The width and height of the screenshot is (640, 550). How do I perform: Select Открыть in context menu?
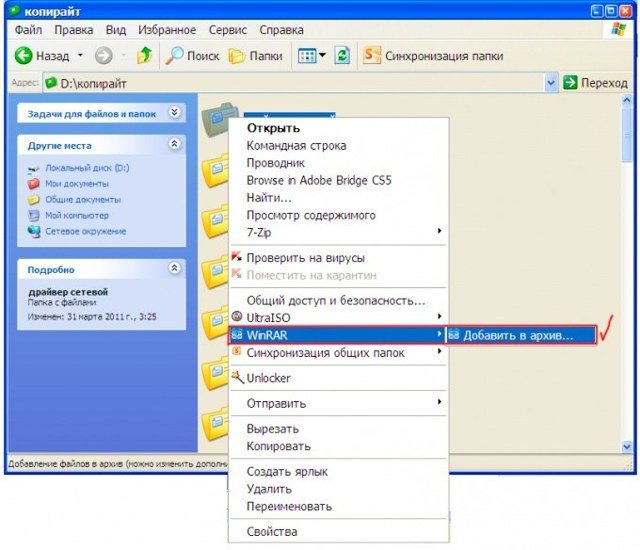pyautogui.click(x=339, y=128)
